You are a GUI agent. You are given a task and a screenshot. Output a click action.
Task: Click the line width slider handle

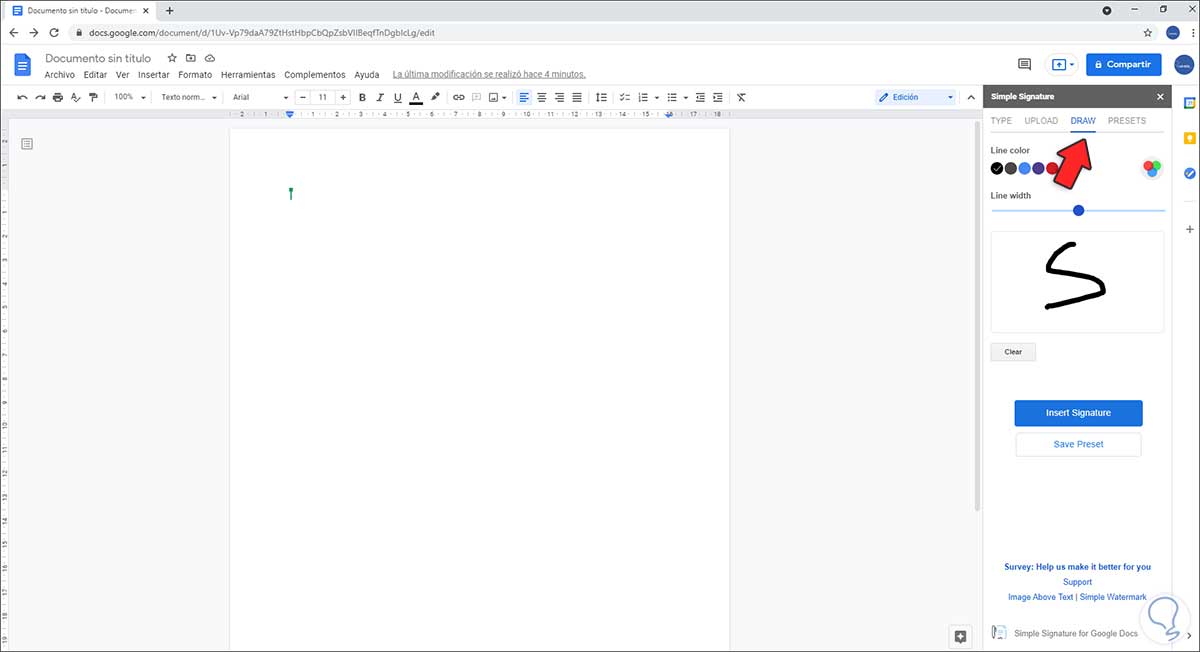coord(1078,210)
